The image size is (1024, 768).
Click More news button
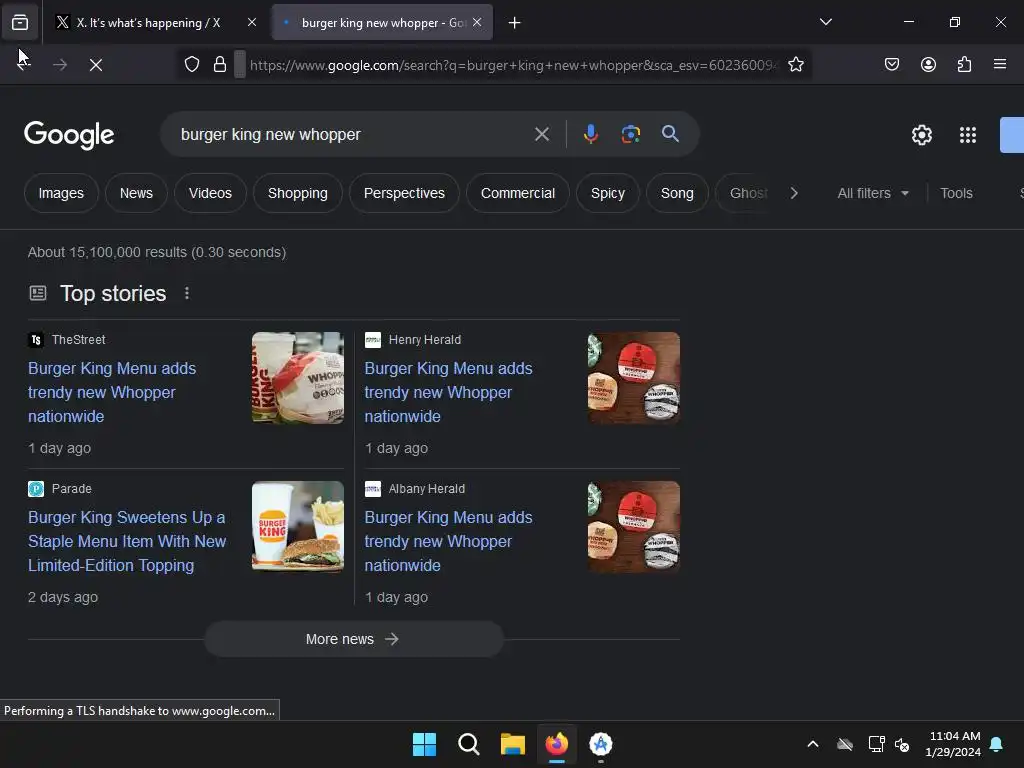point(354,639)
